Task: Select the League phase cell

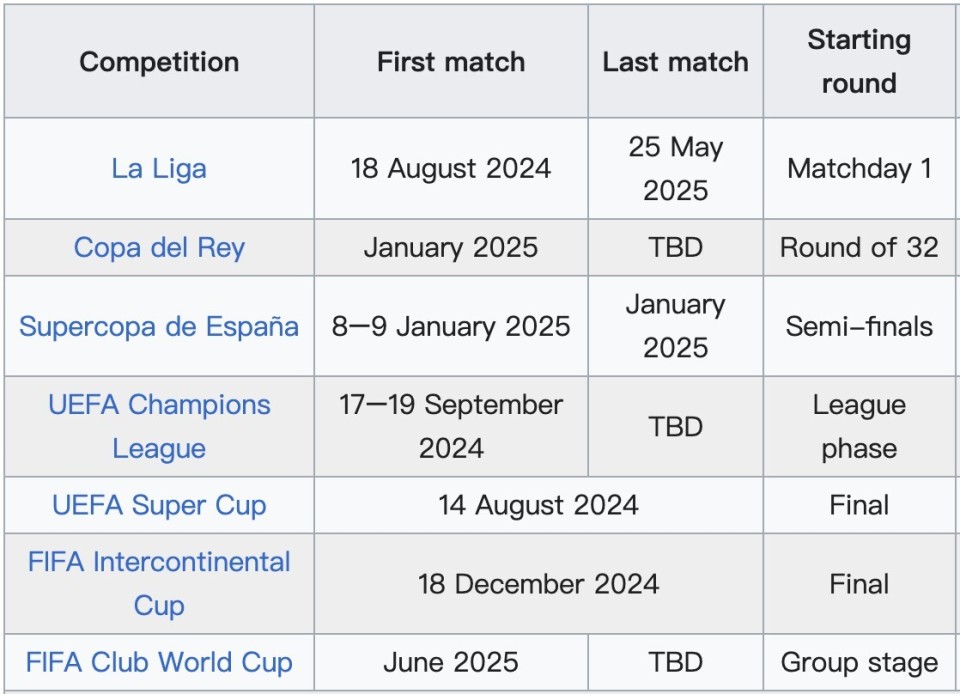Action: [x=859, y=426]
